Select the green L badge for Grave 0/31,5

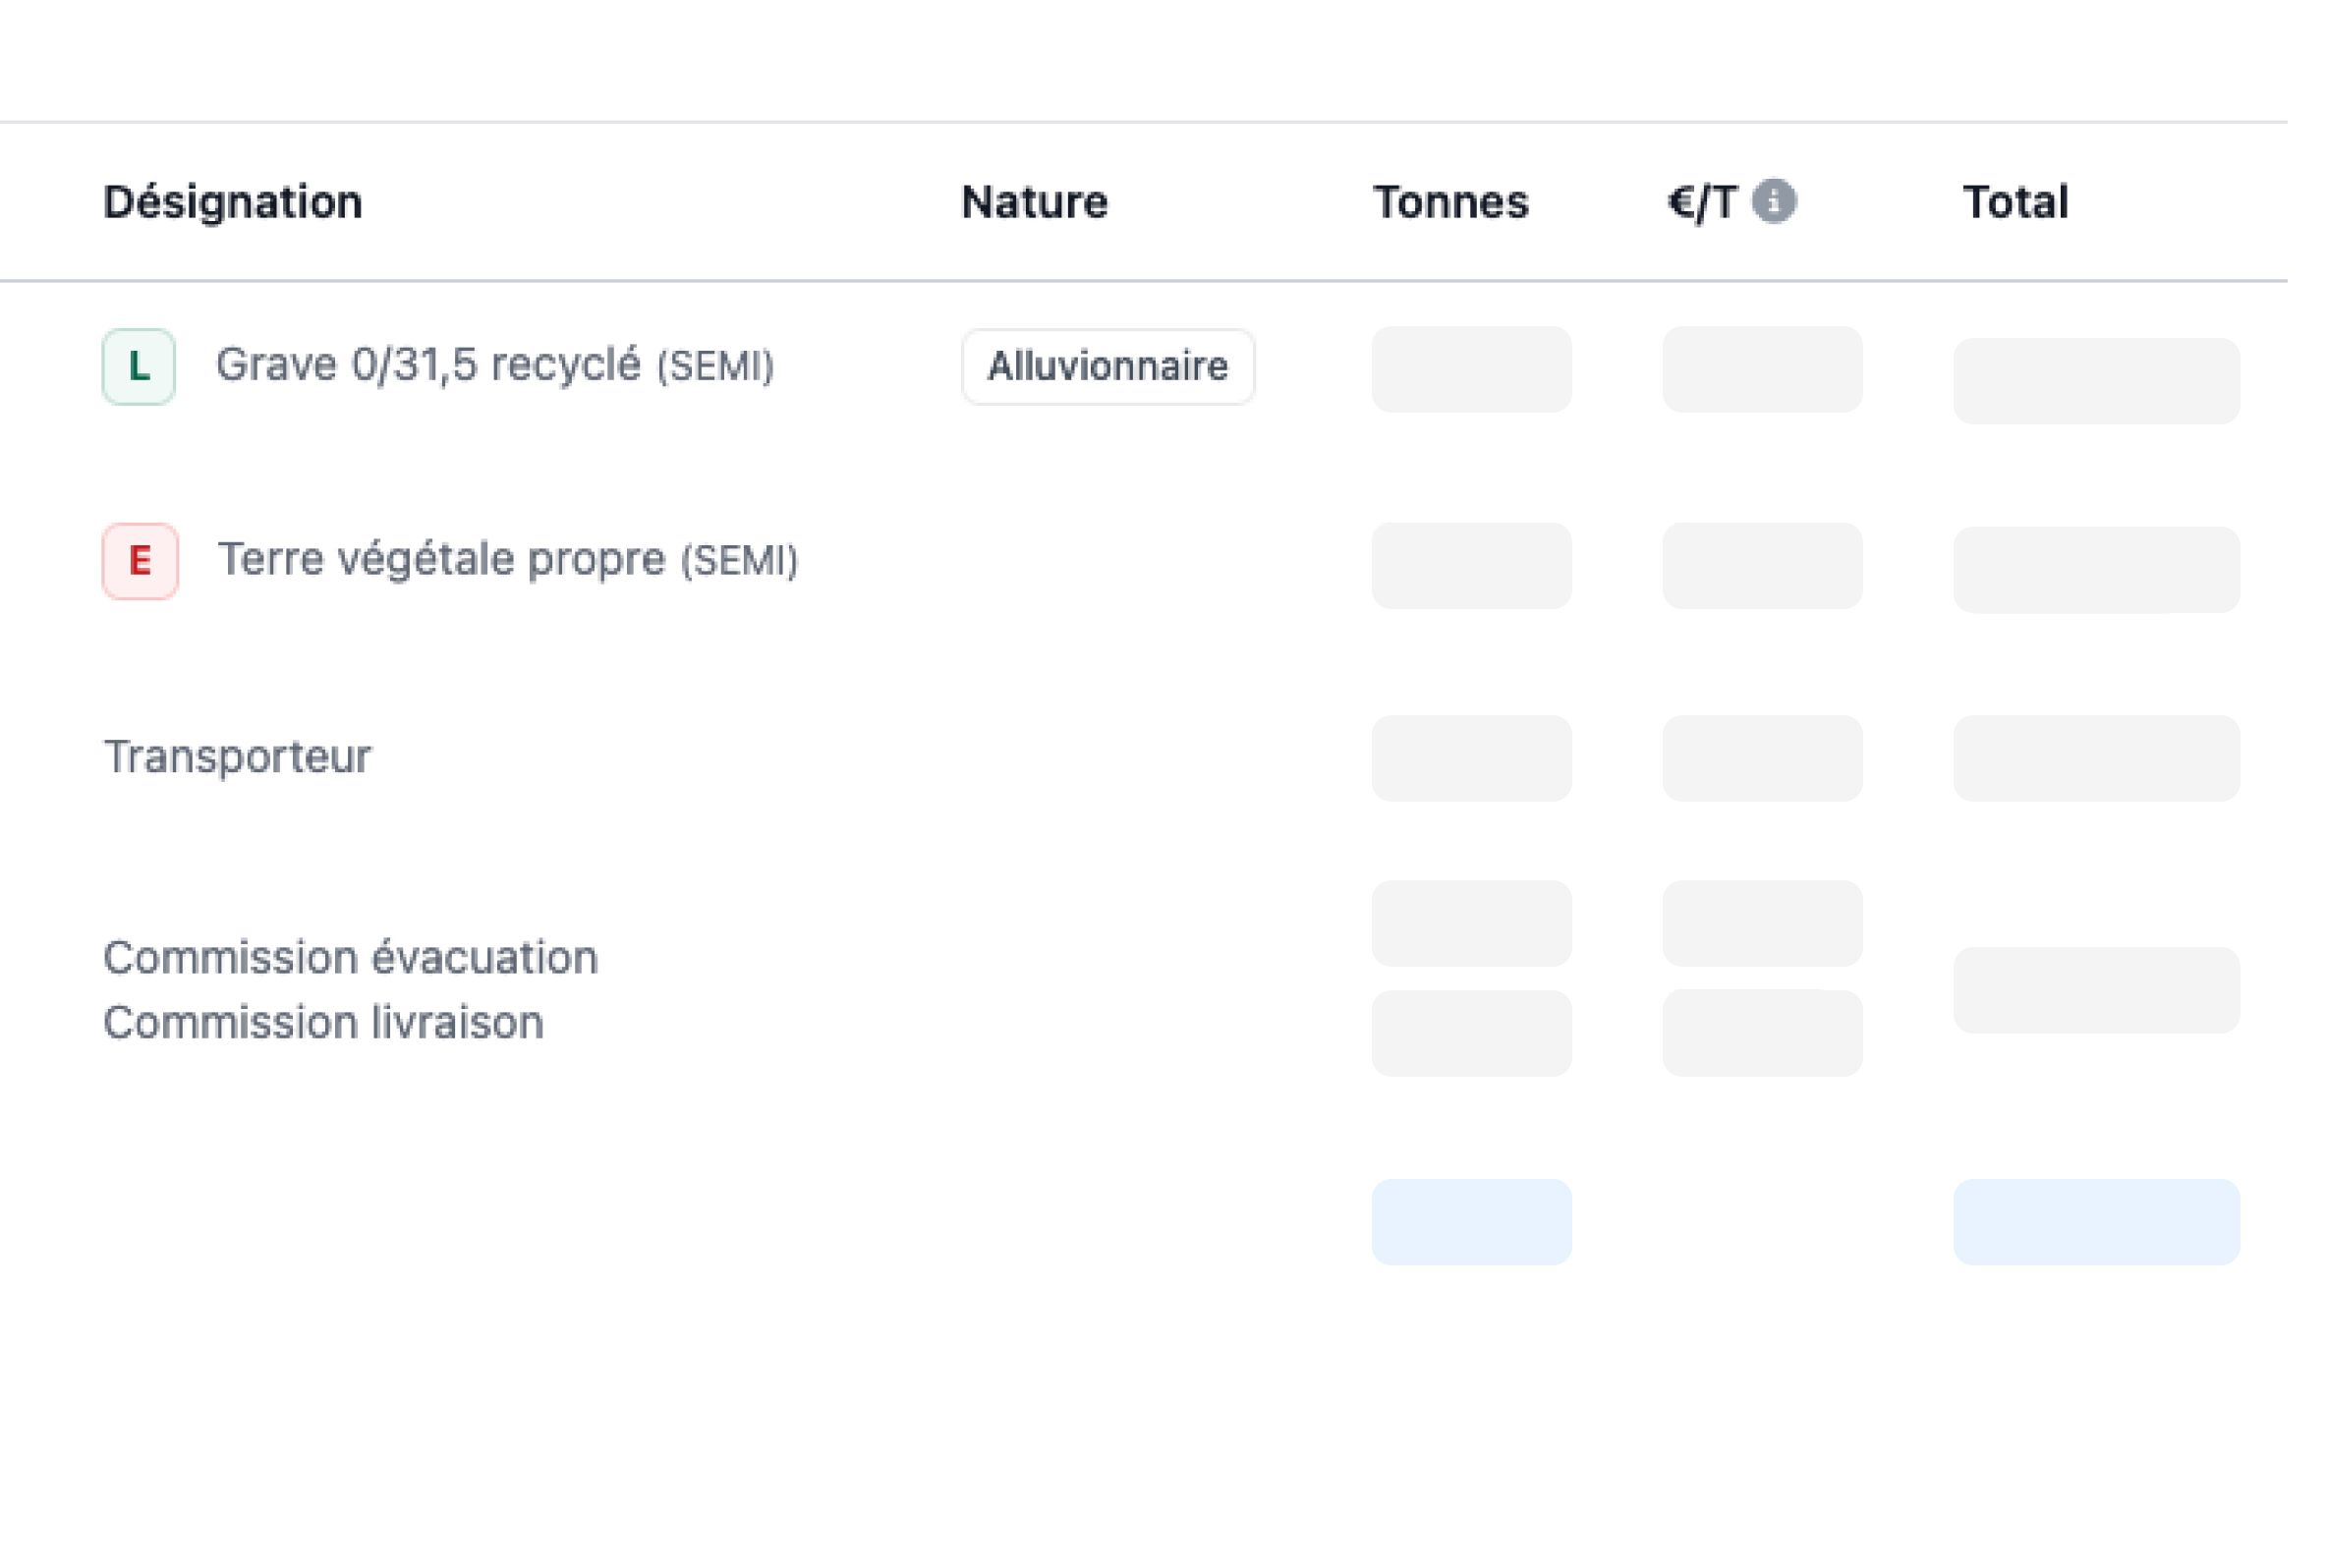pyautogui.click(x=139, y=365)
